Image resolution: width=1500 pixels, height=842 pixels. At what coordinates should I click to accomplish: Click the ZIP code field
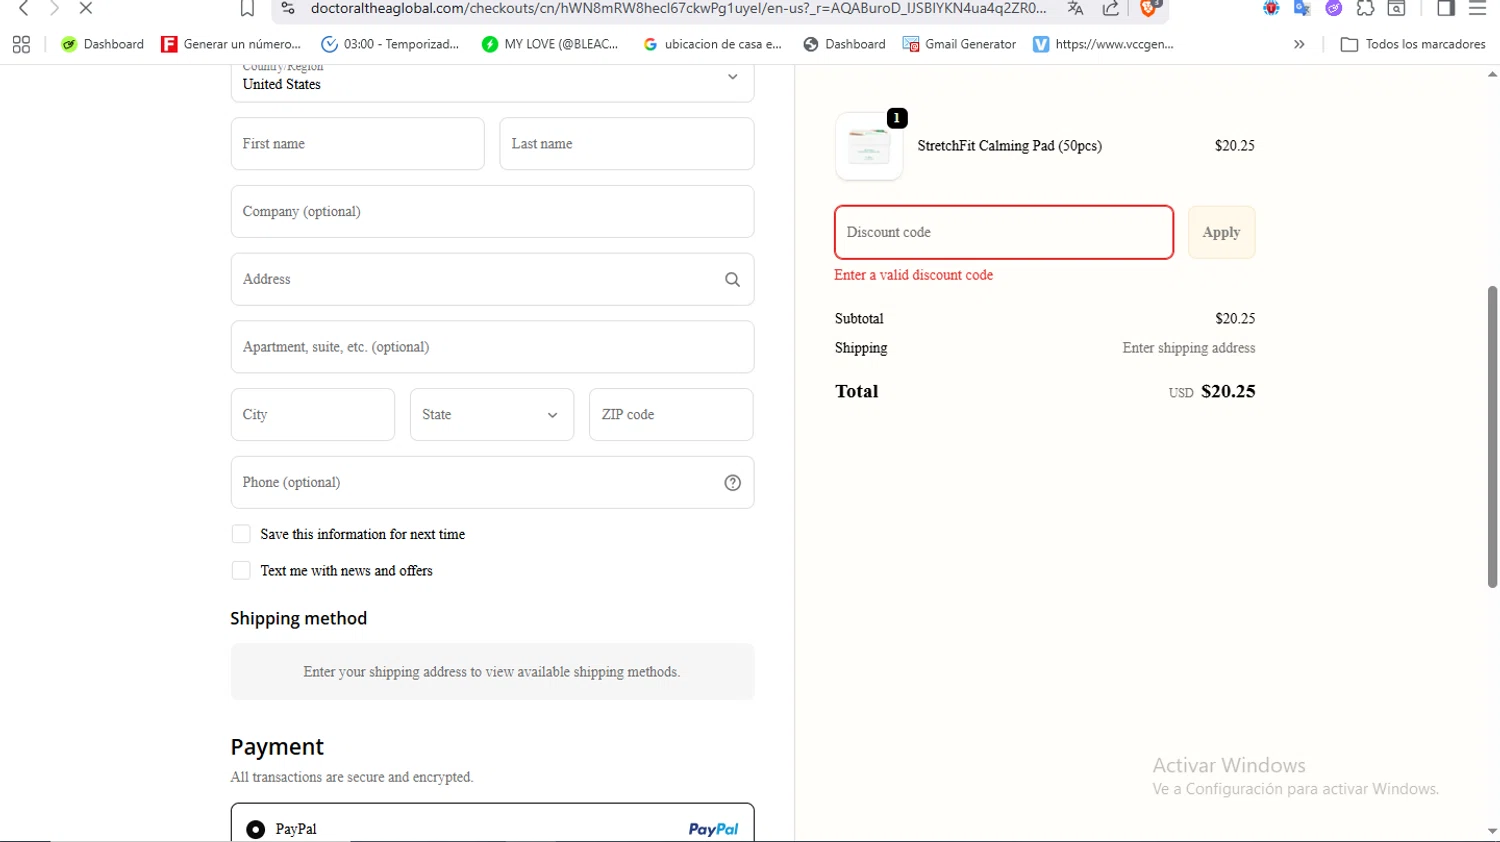pyautogui.click(x=671, y=415)
